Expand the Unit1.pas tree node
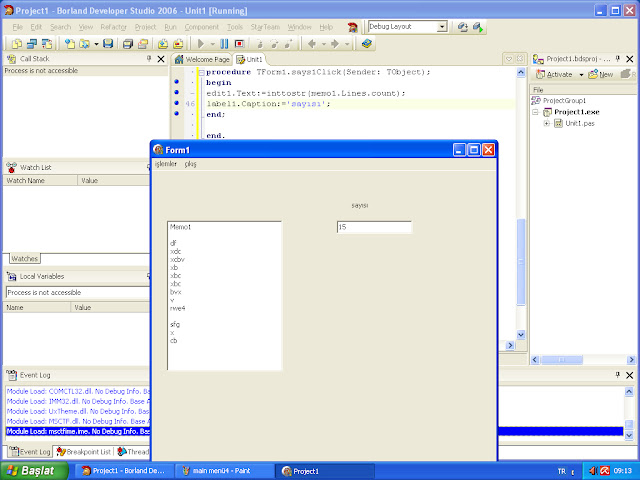The height and width of the screenshot is (480, 640). (547, 123)
